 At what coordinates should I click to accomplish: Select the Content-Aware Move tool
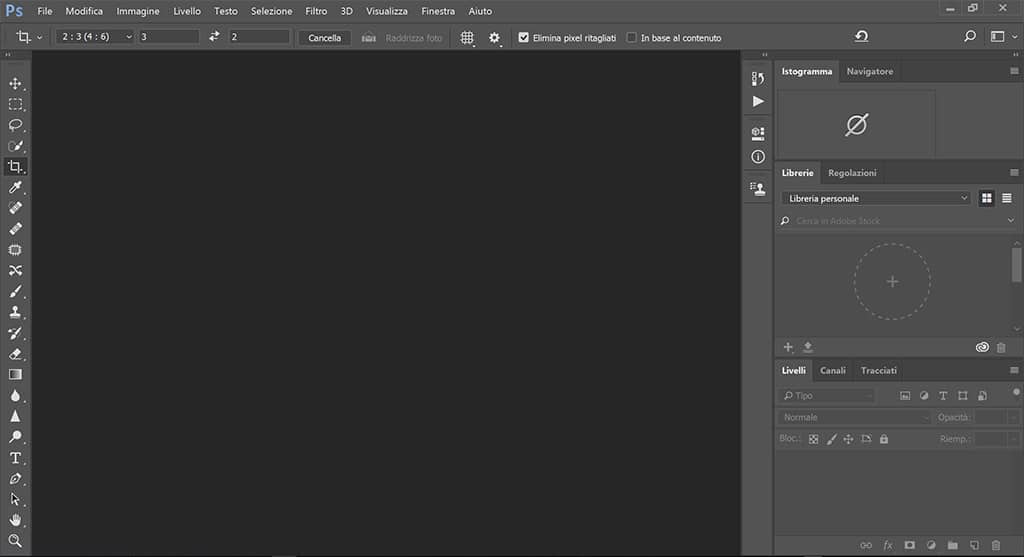click(15, 270)
